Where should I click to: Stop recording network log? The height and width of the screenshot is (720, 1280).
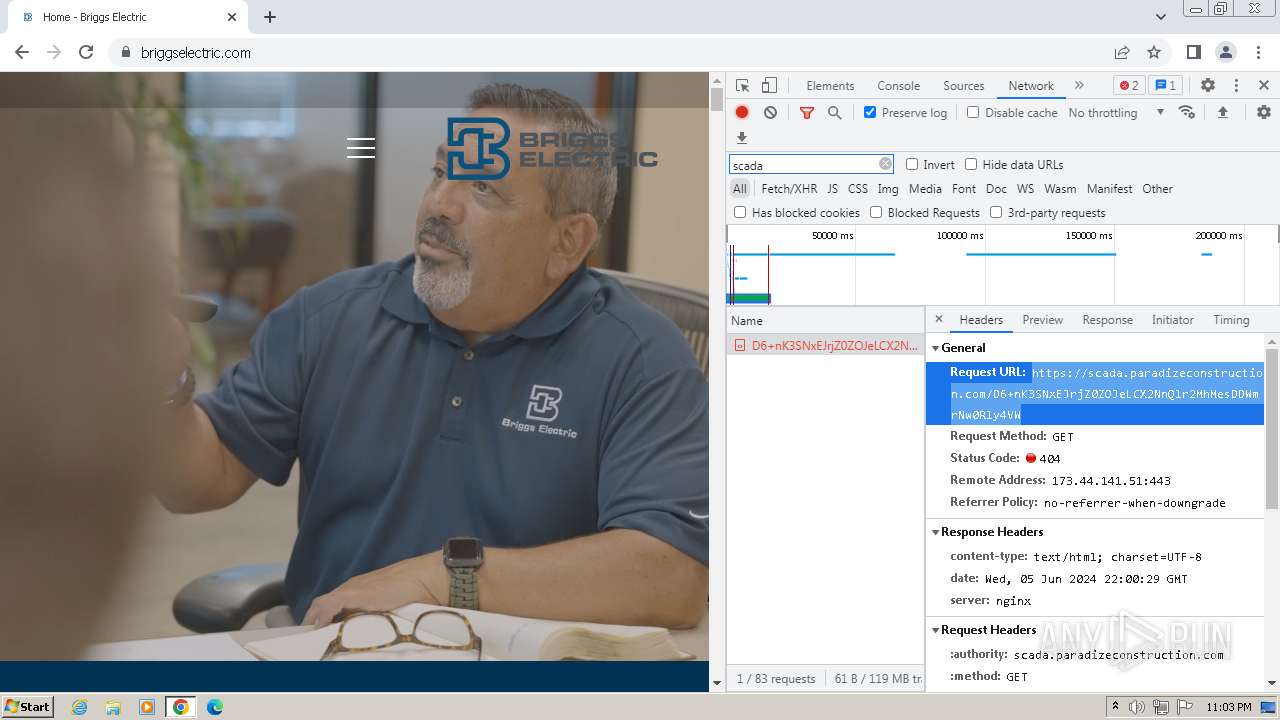click(x=742, y=113)
